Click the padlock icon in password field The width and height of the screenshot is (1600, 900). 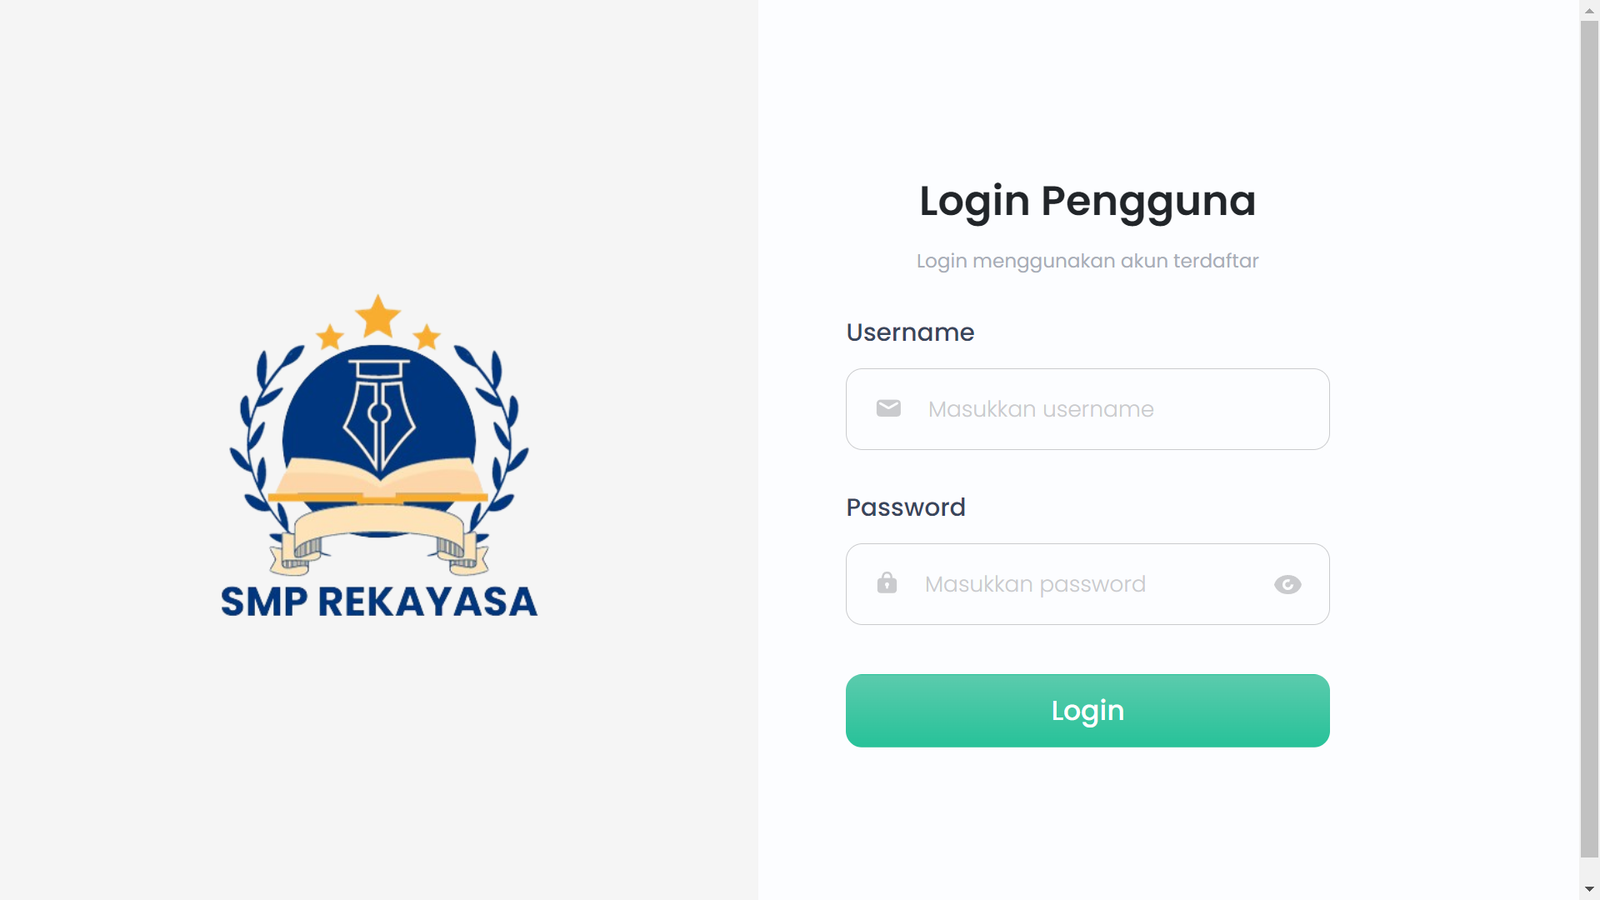point(887,582)
